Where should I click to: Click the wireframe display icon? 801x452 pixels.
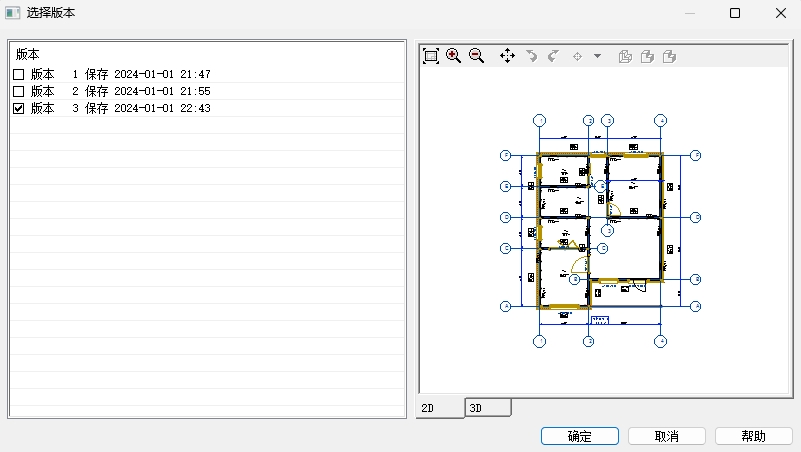click(x=625, y=56)
